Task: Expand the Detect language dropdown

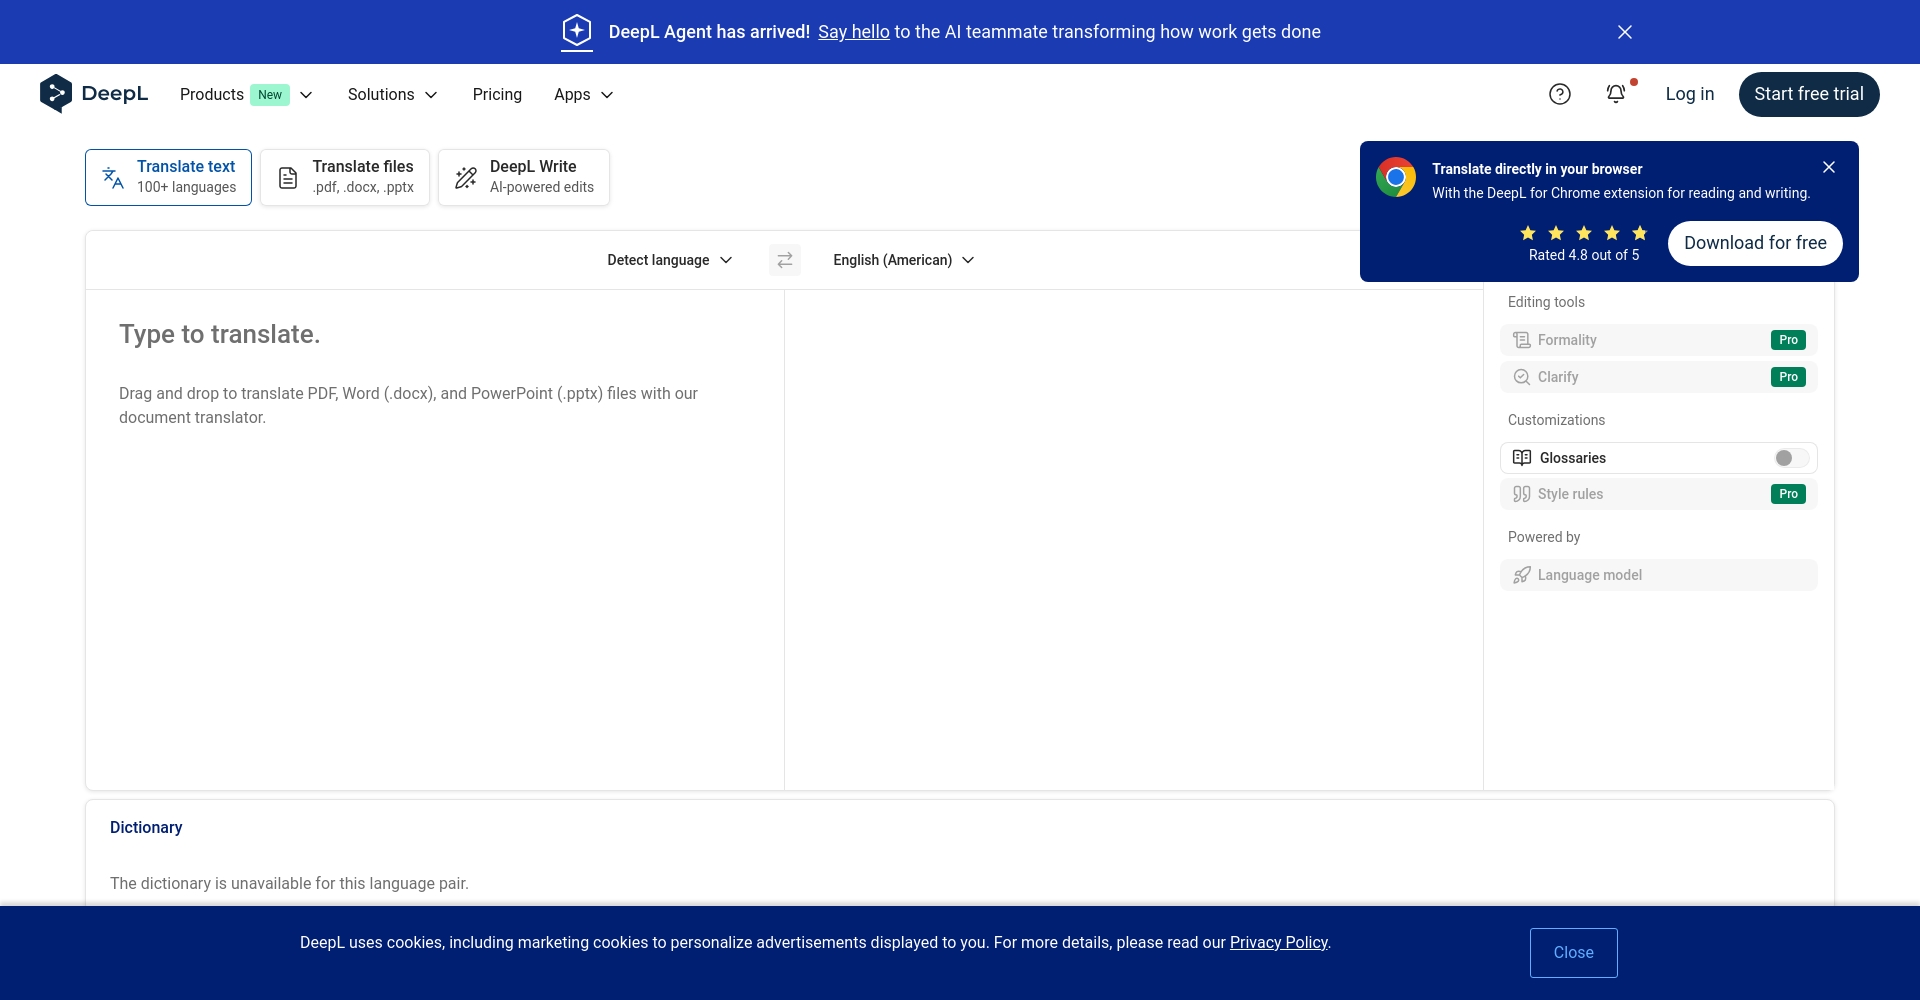Action: 669,260
